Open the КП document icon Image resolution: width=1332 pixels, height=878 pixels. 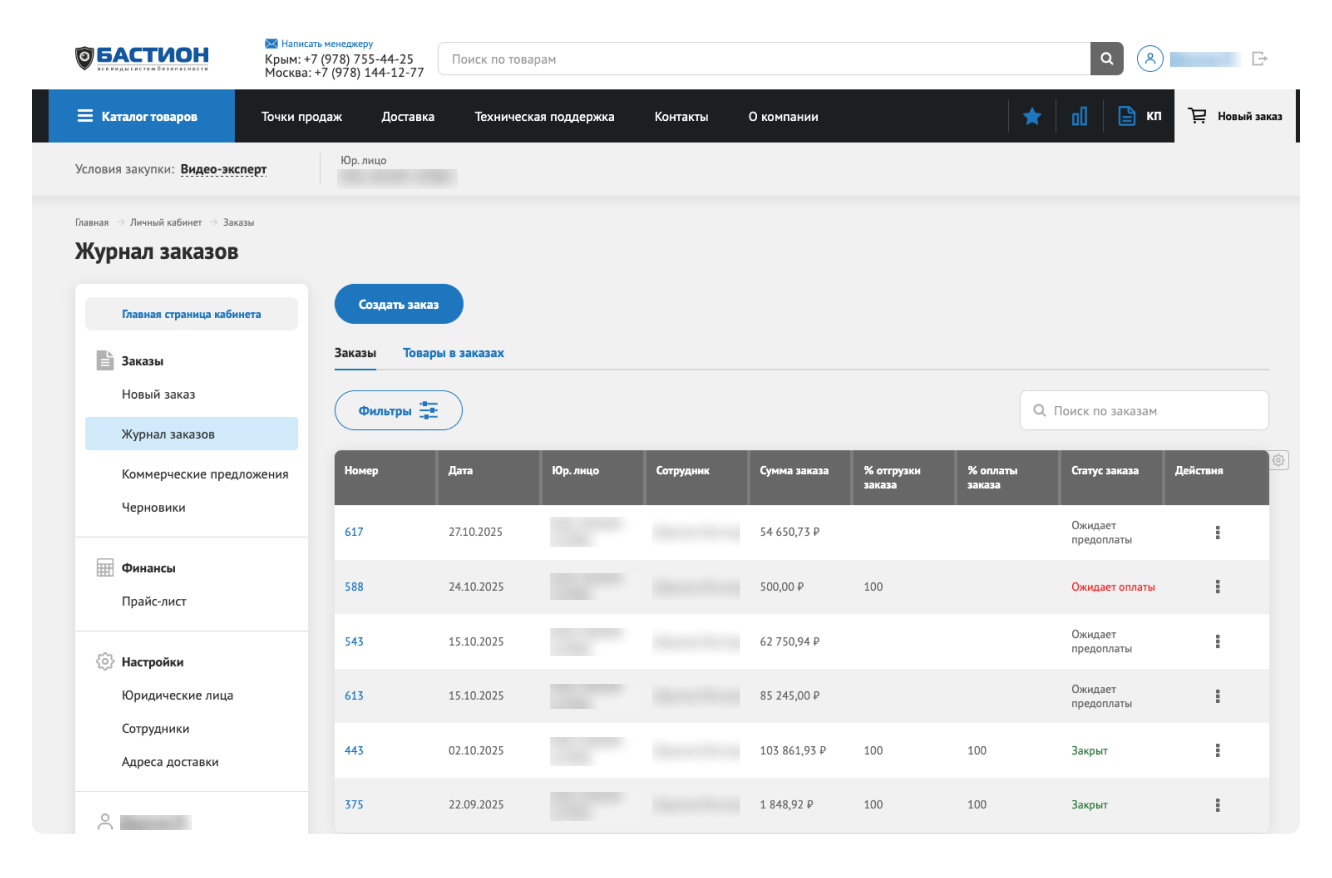point(1127,117)
